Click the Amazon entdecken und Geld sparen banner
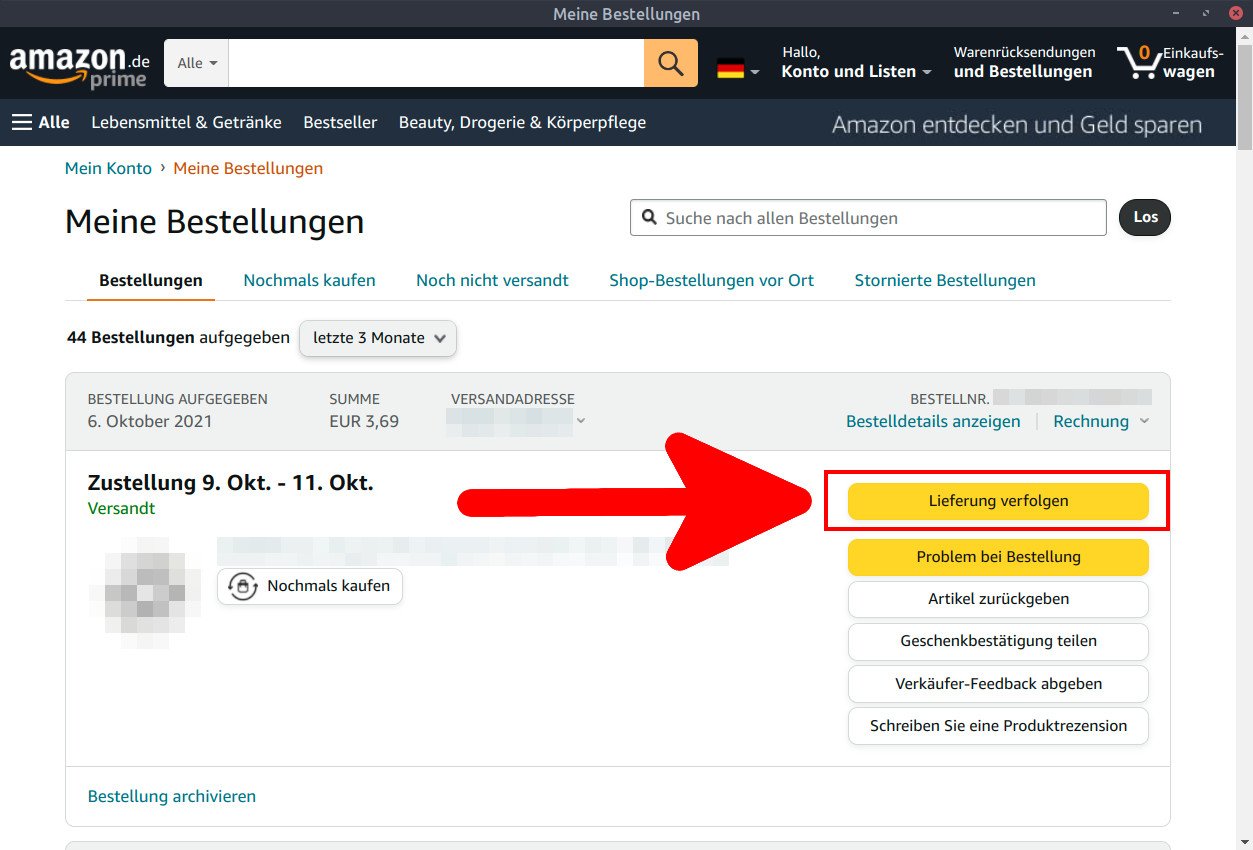 [x=1017, y=125]
